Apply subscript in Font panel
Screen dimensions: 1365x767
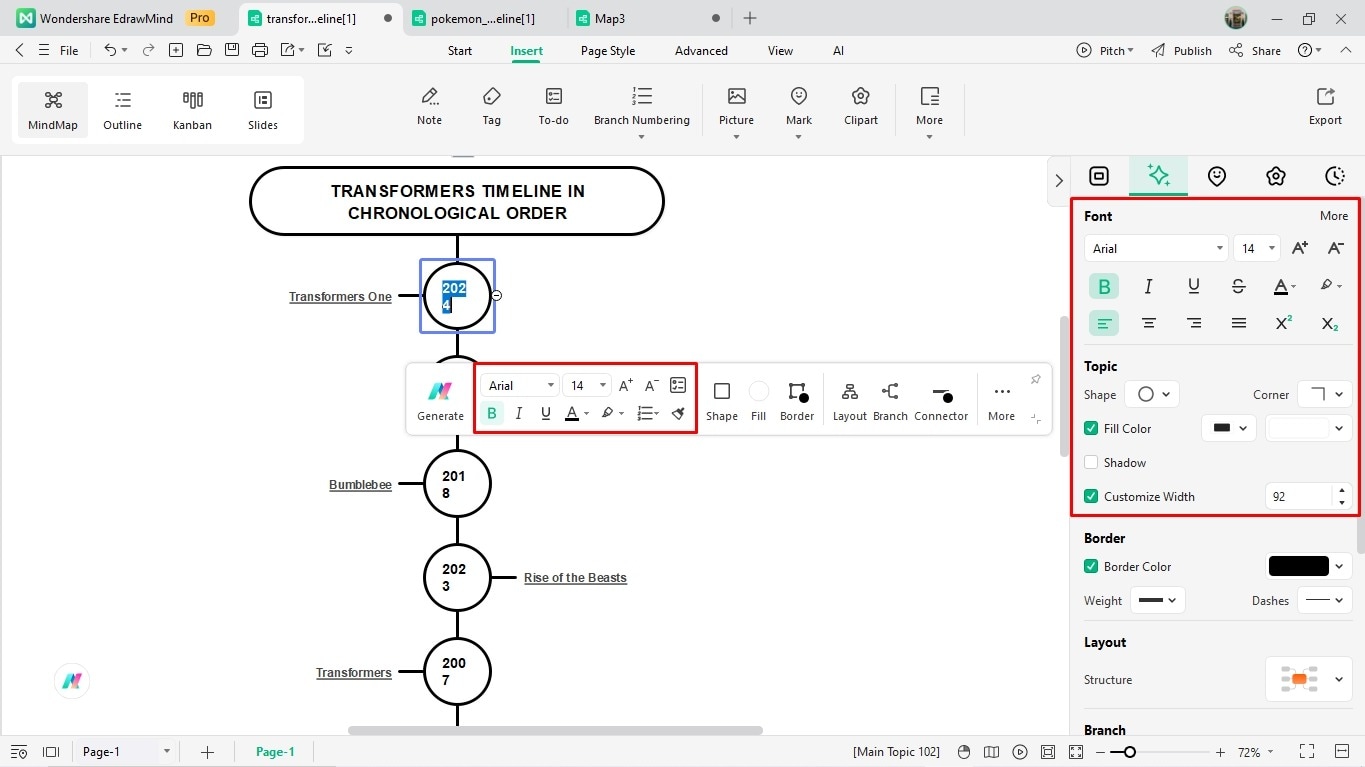(x=1329, y=323)
